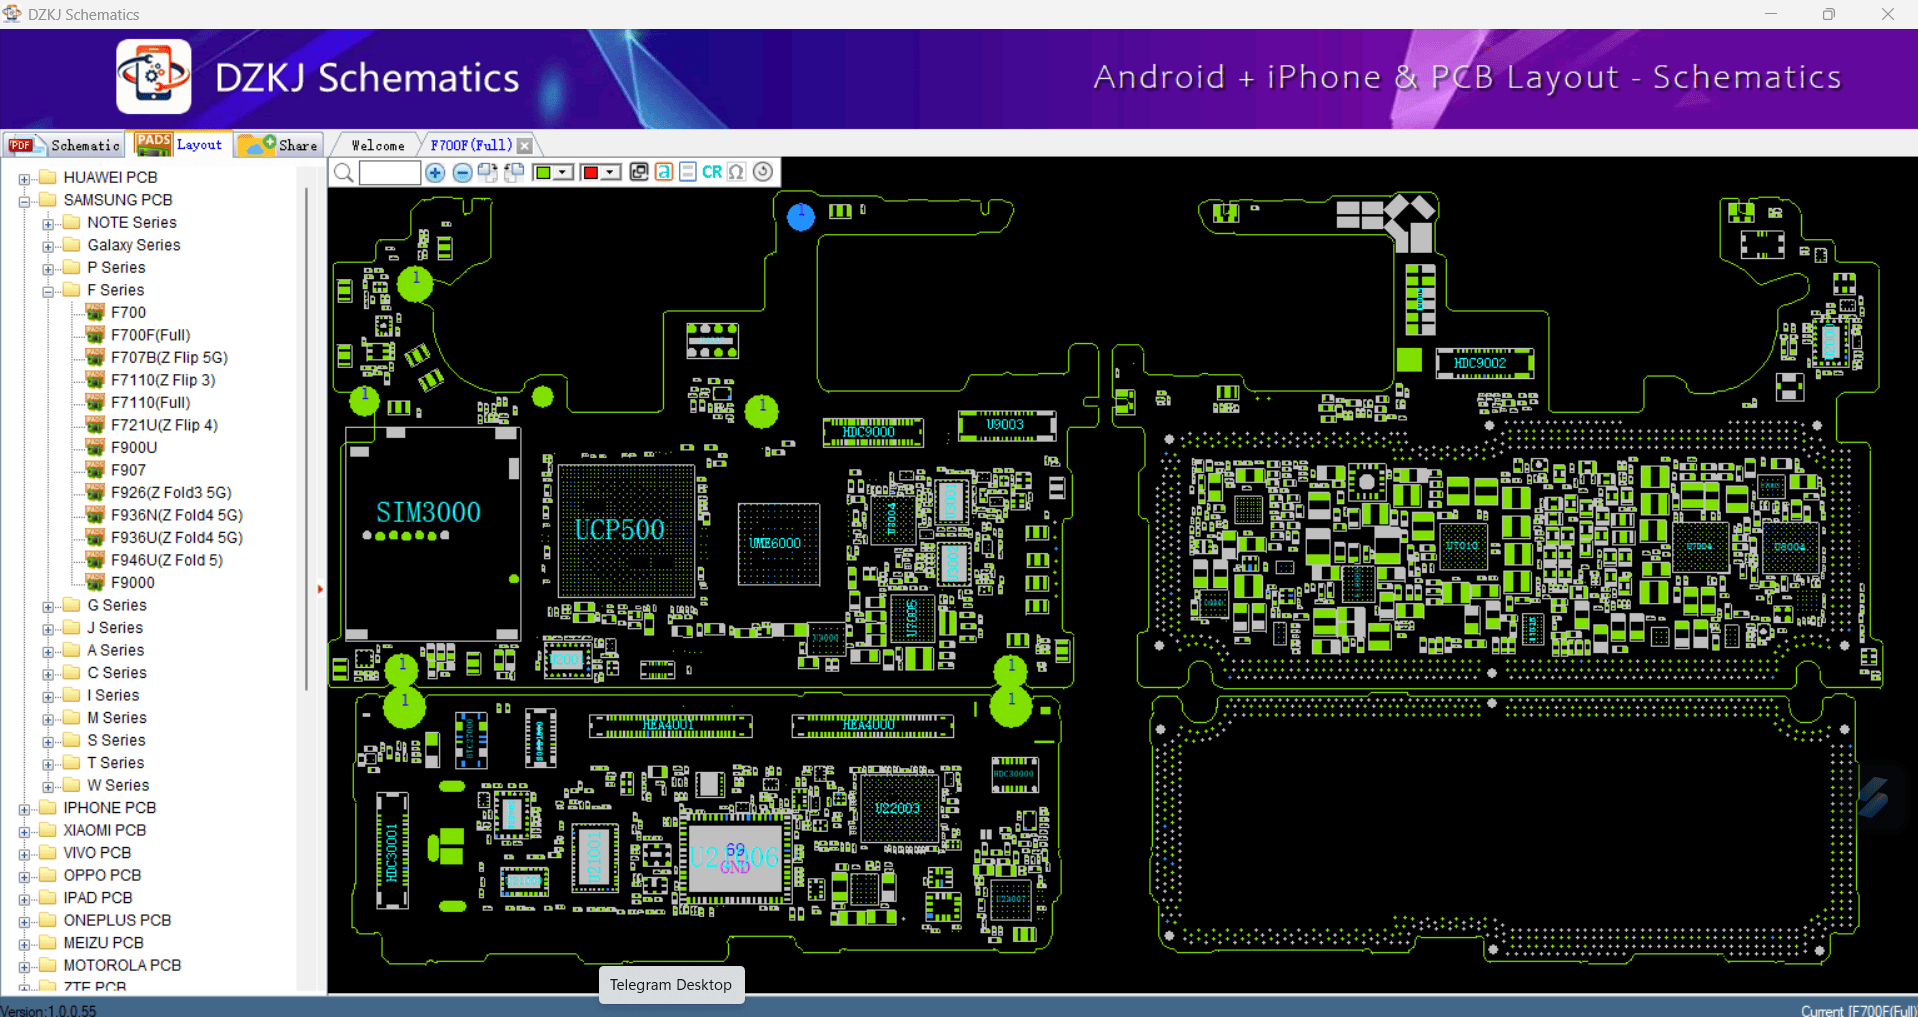1918x1017 pixels.
Task: Switch to the Schematic tab
Action: pyautogui.click(x=64, y=145)
